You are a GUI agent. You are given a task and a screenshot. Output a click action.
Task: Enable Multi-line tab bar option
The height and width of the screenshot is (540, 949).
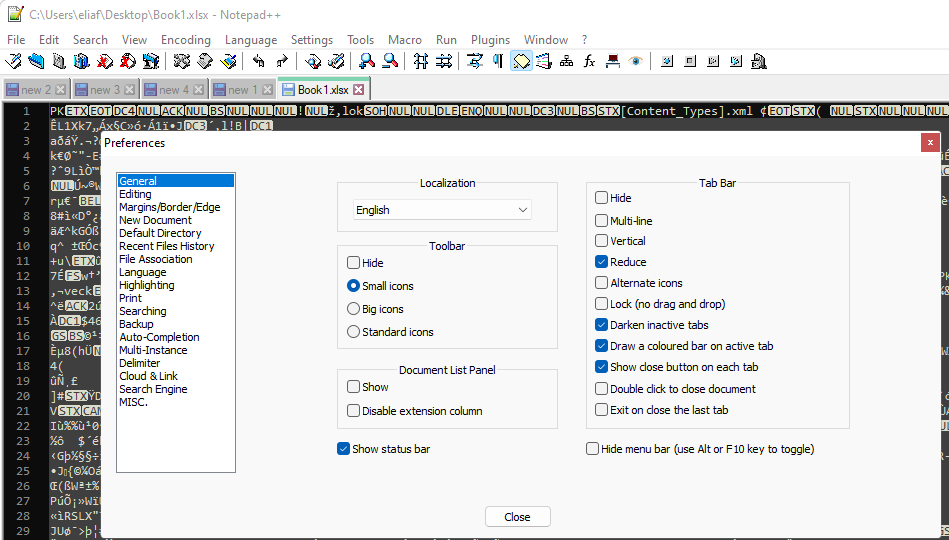point(601,220)
